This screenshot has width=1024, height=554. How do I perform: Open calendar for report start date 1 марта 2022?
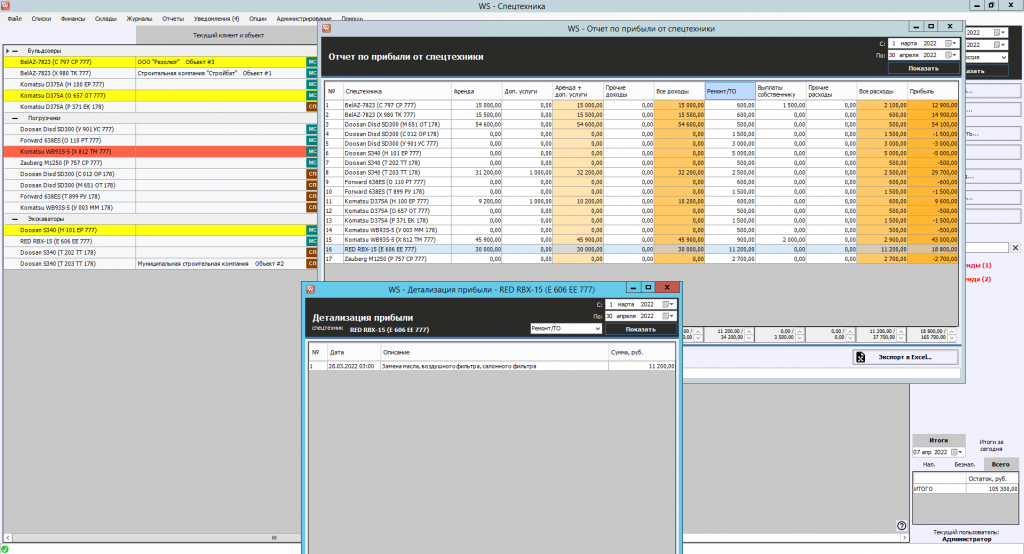(949, 43)
